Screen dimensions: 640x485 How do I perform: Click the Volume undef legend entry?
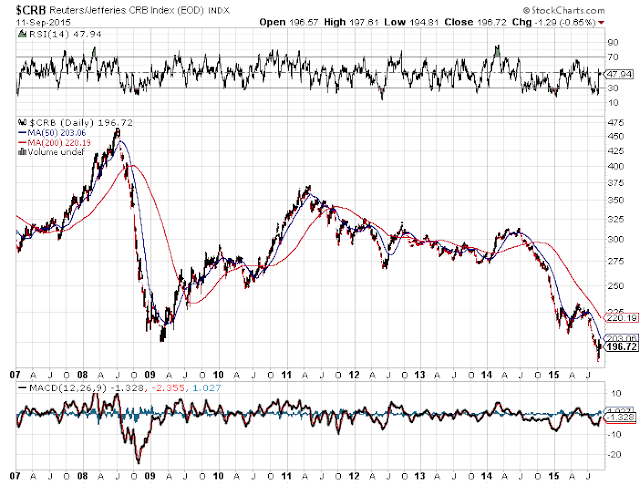click(x=56, y=152)
